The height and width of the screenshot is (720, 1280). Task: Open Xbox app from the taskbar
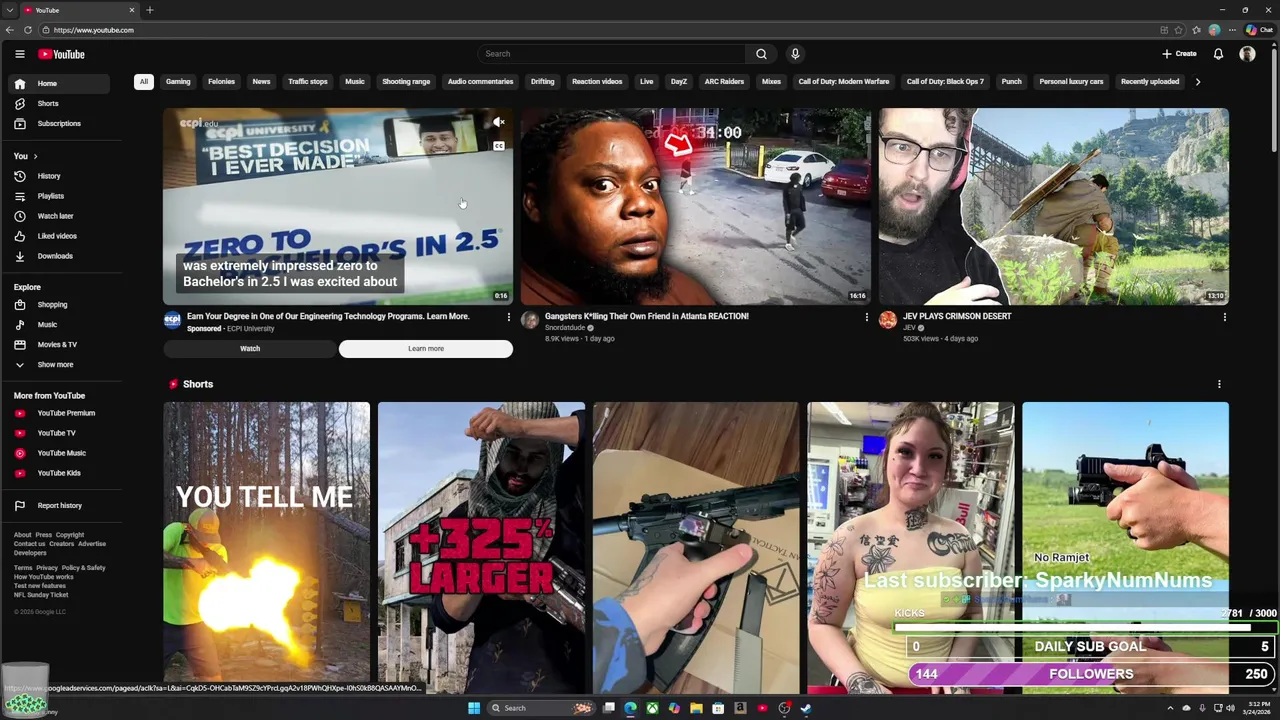tap(652, 708)
